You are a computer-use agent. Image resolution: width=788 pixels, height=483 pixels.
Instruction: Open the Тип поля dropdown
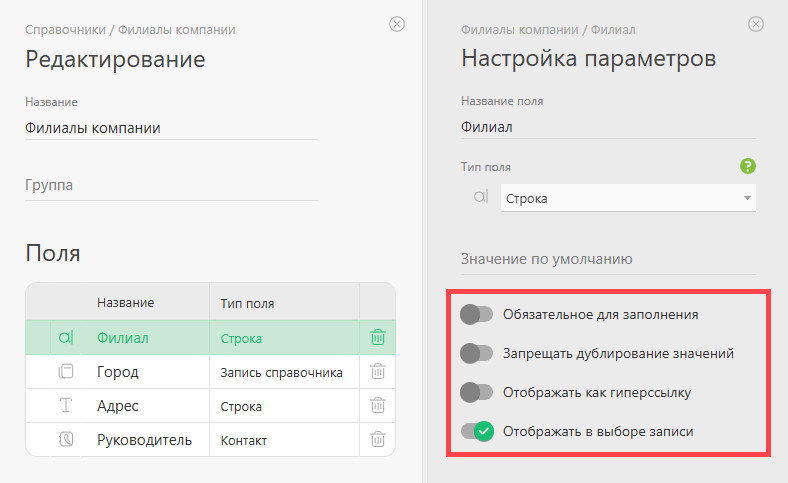(627, 198)
